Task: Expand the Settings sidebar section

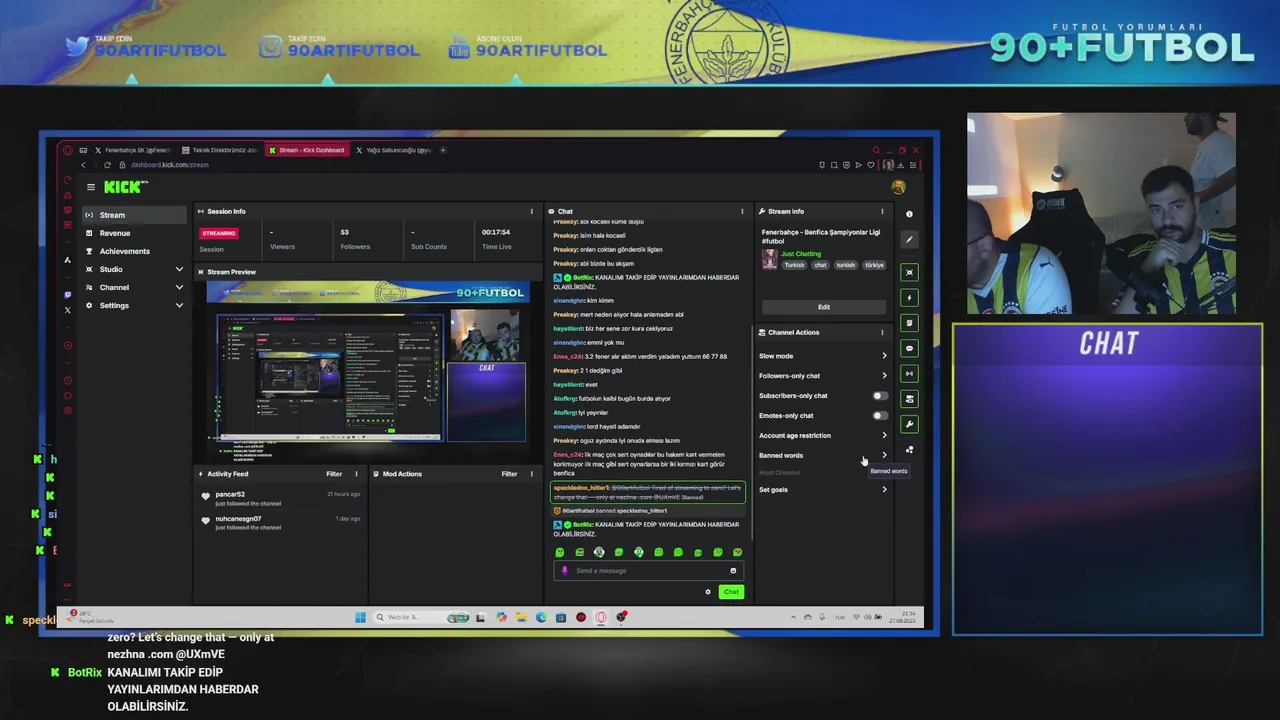Action: pyautogui.click(x=179, y=305)
